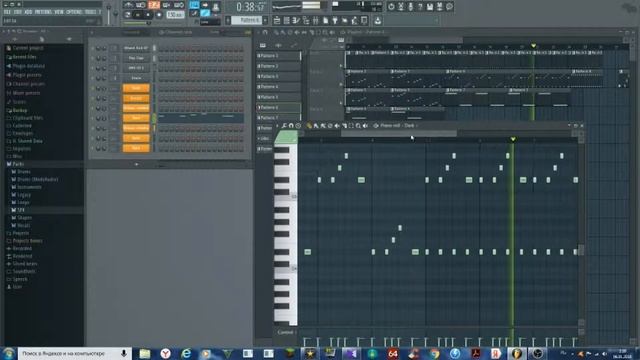Mute the Snare channel with its LED
The height and width of the screenshot is (360, 640).
(x=93, y=78)
